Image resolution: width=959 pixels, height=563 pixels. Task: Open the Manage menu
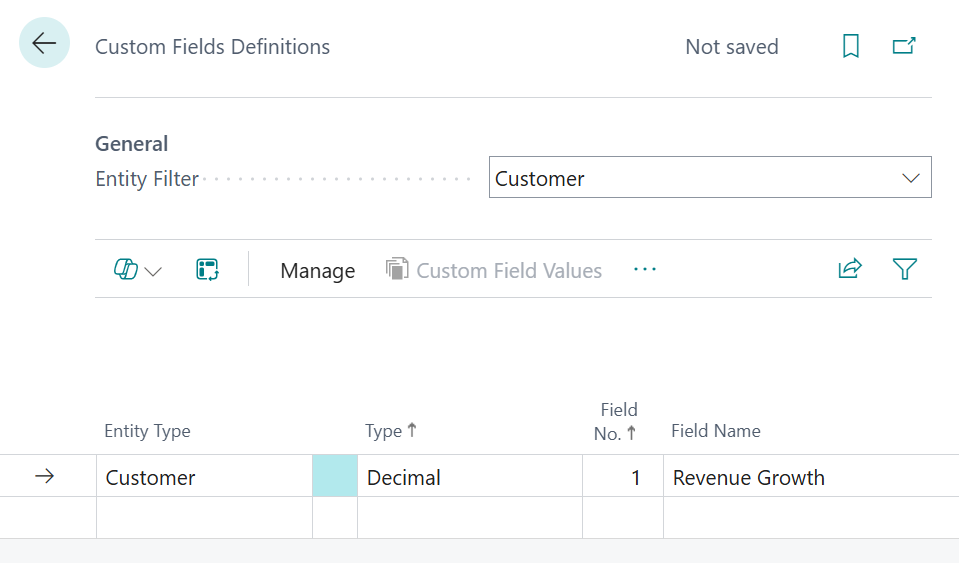click(317, 271)
